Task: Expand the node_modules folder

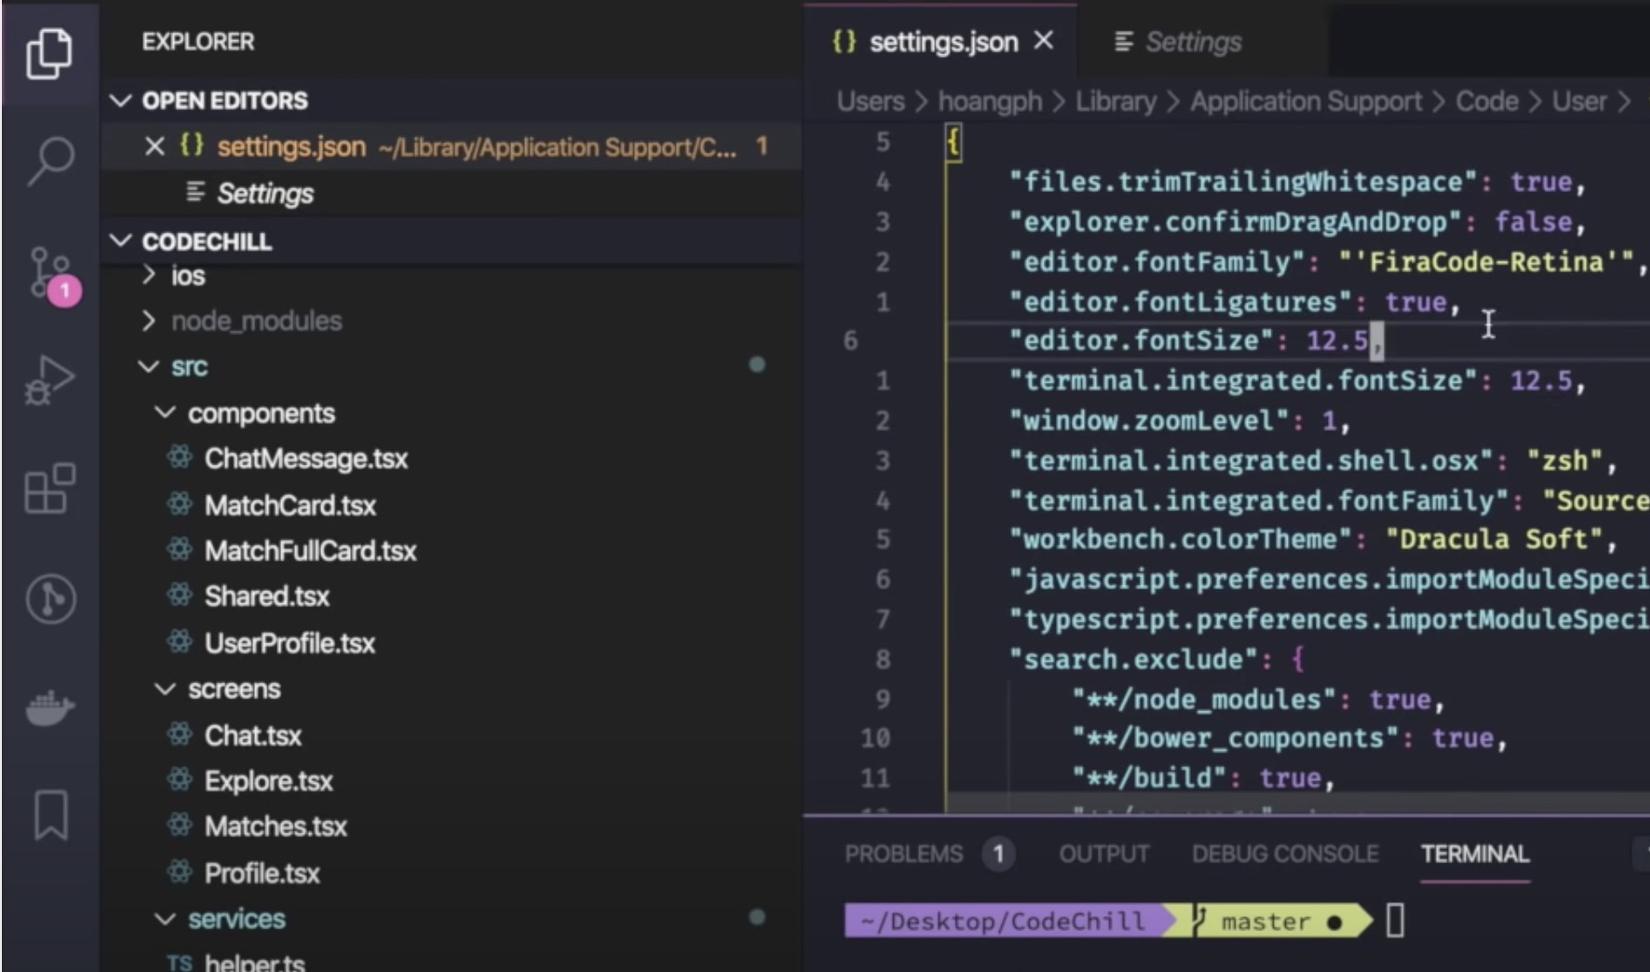Action: click(x=149, y=321)
